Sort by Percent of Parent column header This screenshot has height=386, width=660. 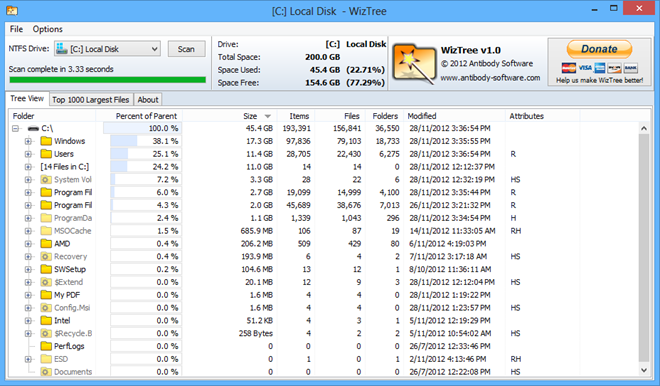(x=139, y=116)
